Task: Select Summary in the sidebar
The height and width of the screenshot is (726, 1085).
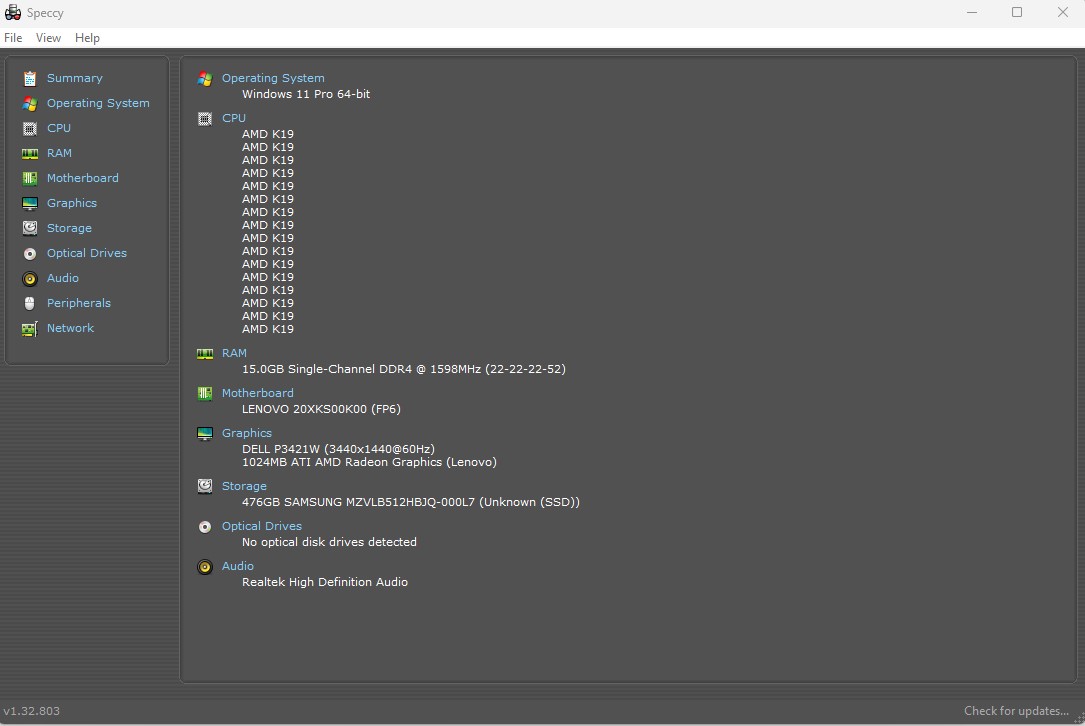Action: pos(75,78)
